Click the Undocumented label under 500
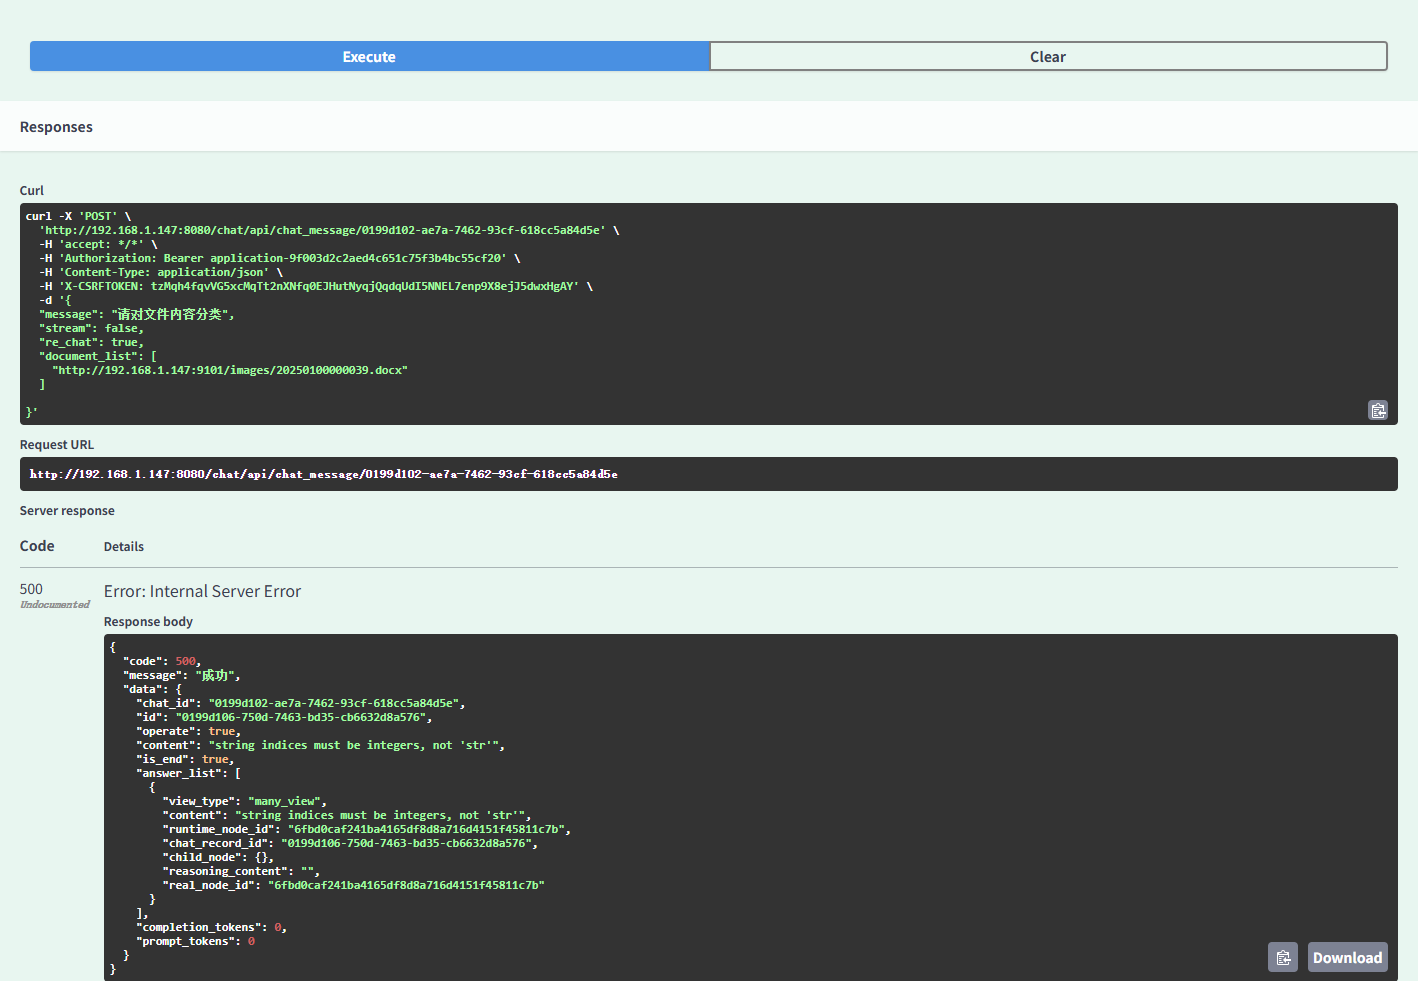 pos(55,605)
